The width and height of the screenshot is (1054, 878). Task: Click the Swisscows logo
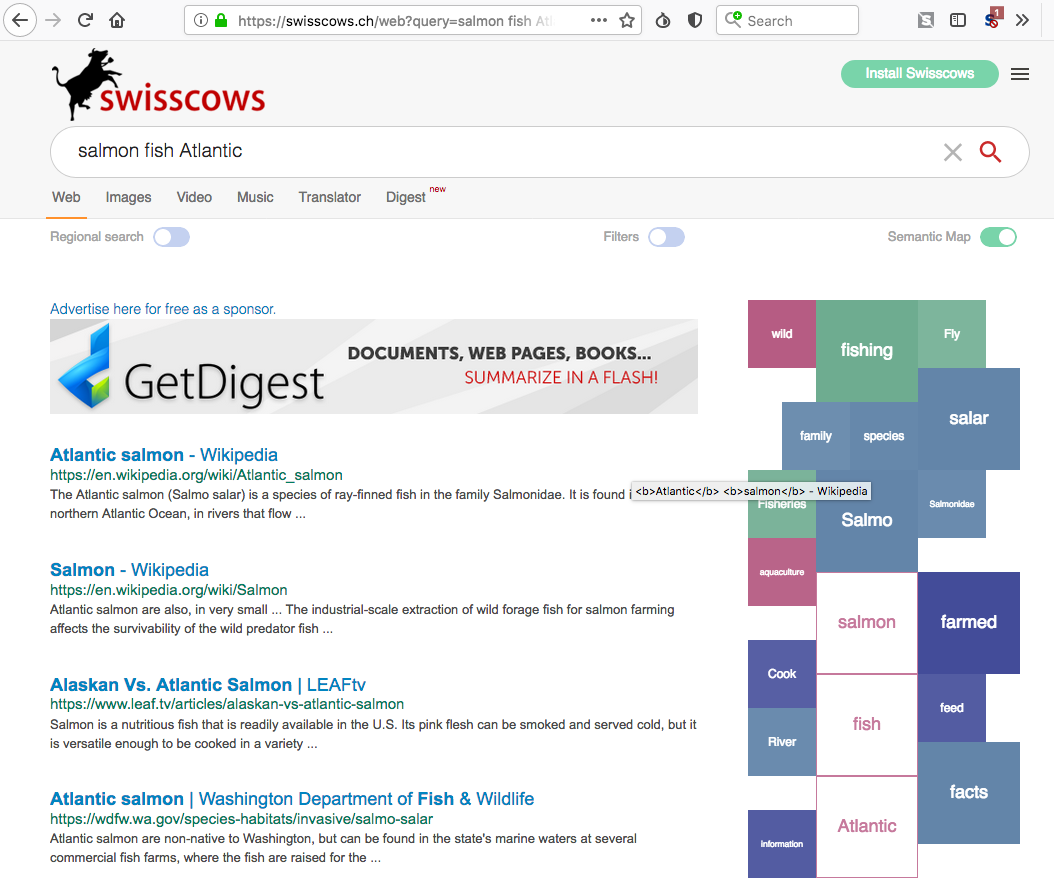[x=158, y=87]
